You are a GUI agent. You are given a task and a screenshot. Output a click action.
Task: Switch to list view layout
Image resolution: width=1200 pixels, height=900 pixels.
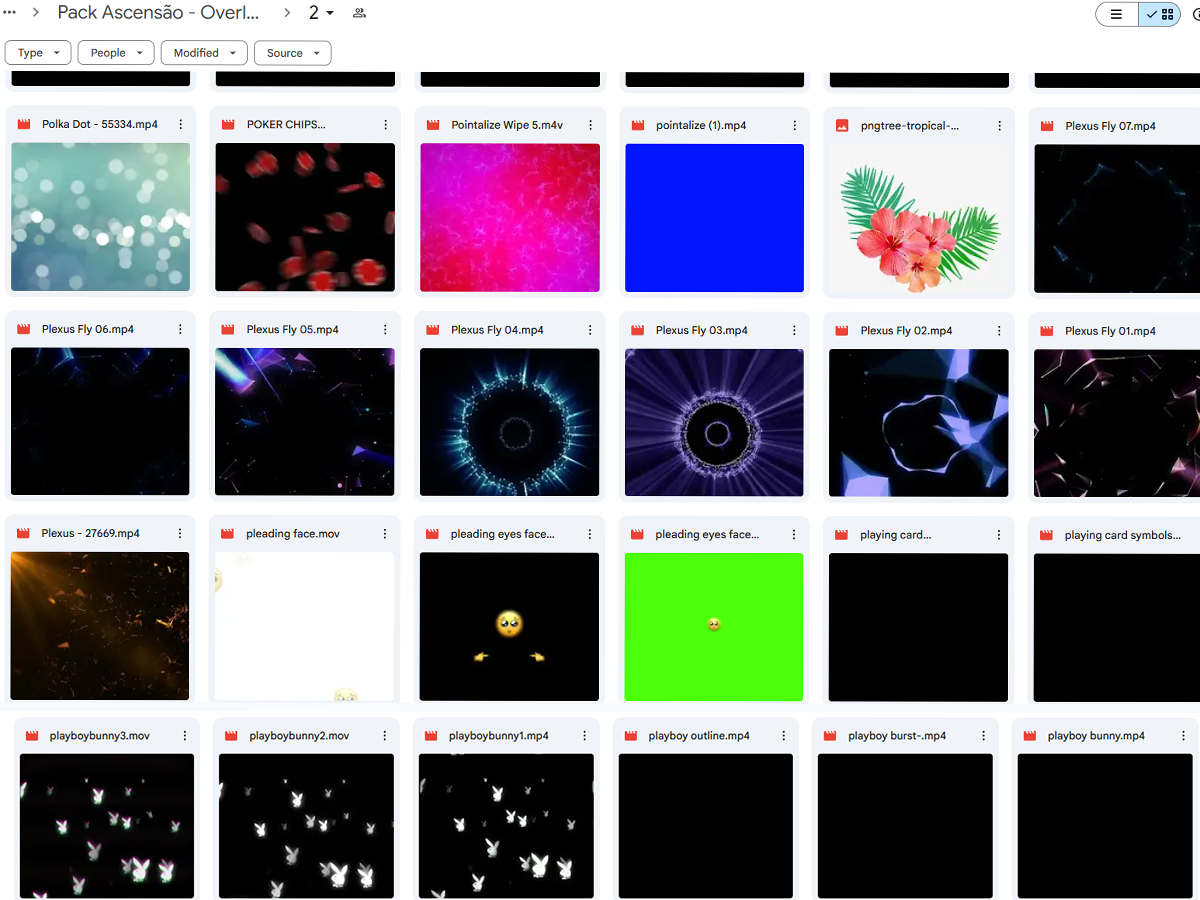tap(1116, 14)
